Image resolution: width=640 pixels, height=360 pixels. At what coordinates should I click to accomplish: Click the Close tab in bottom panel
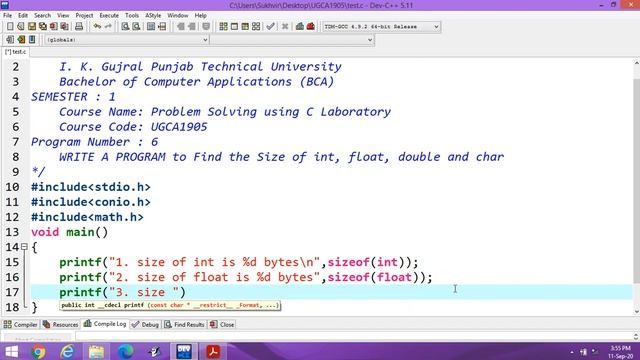tap(222, 324)
